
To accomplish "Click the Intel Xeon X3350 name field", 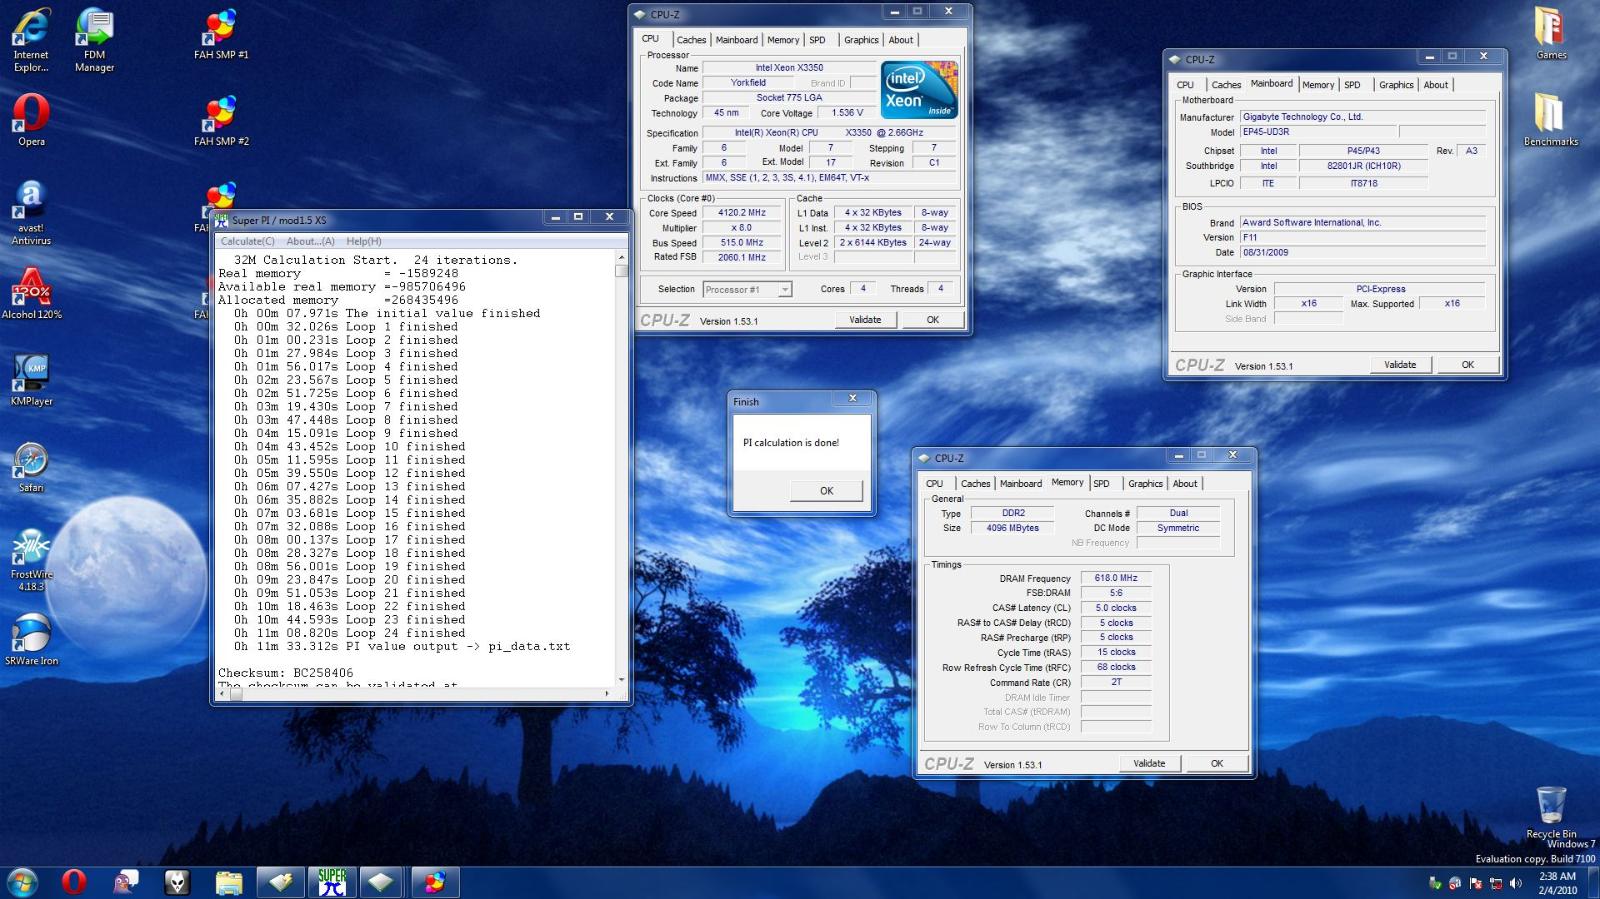I will (x=789, y=68).
